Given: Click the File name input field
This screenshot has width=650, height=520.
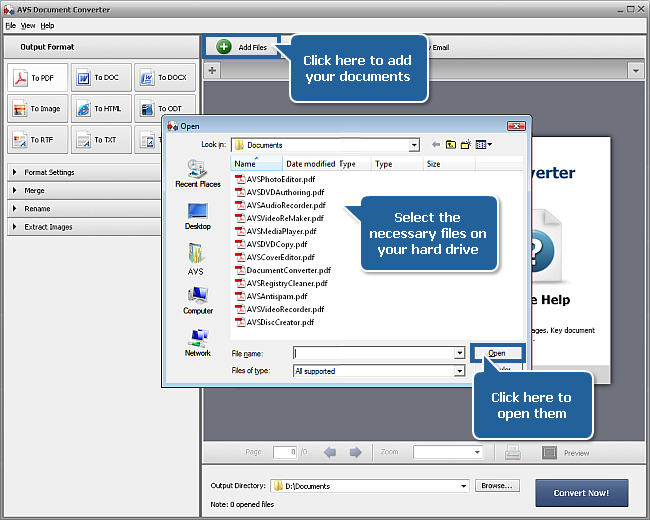Looking at the screenshot, I should click(x=374, y=353).
